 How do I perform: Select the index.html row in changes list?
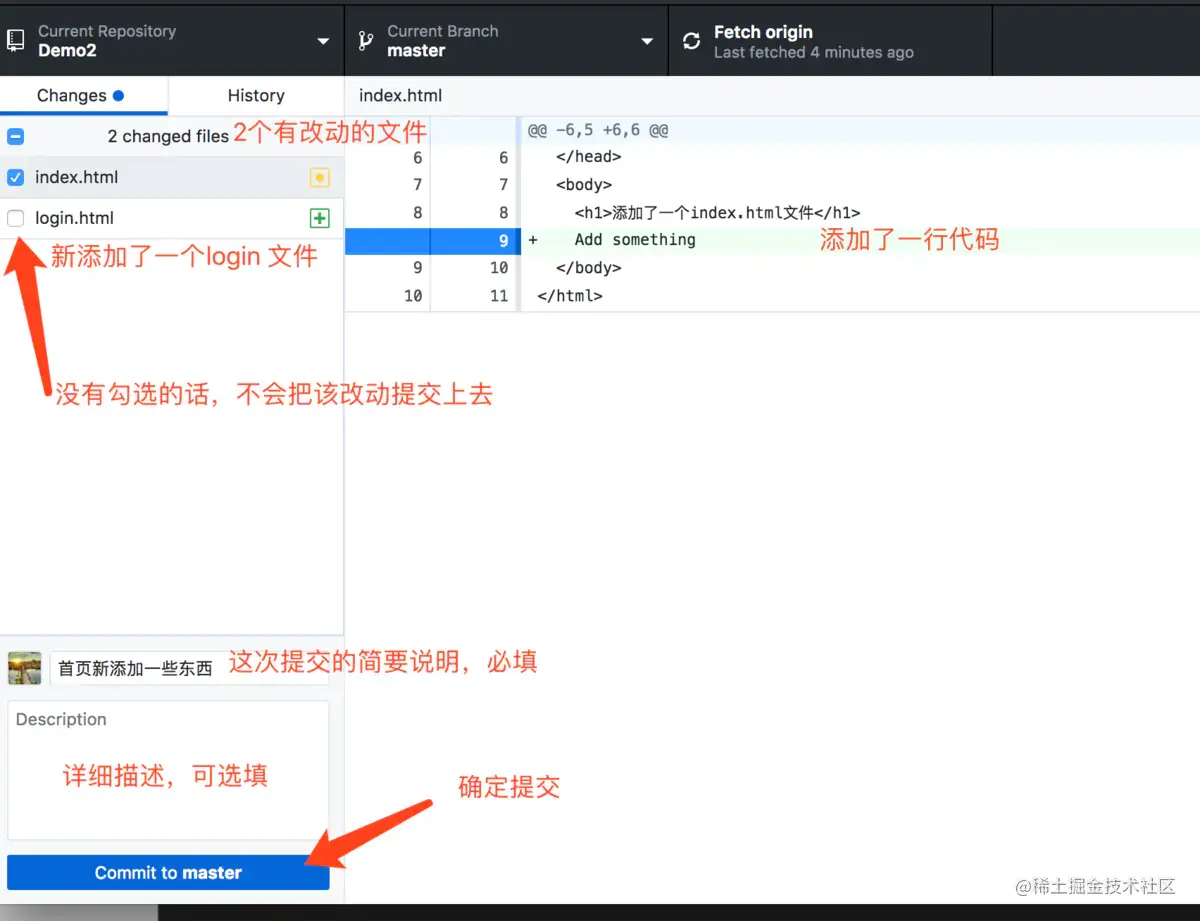172,178
